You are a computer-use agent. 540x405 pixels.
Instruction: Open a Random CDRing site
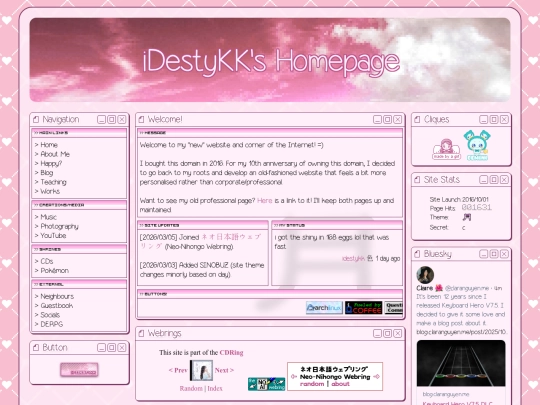pos(191,388)
